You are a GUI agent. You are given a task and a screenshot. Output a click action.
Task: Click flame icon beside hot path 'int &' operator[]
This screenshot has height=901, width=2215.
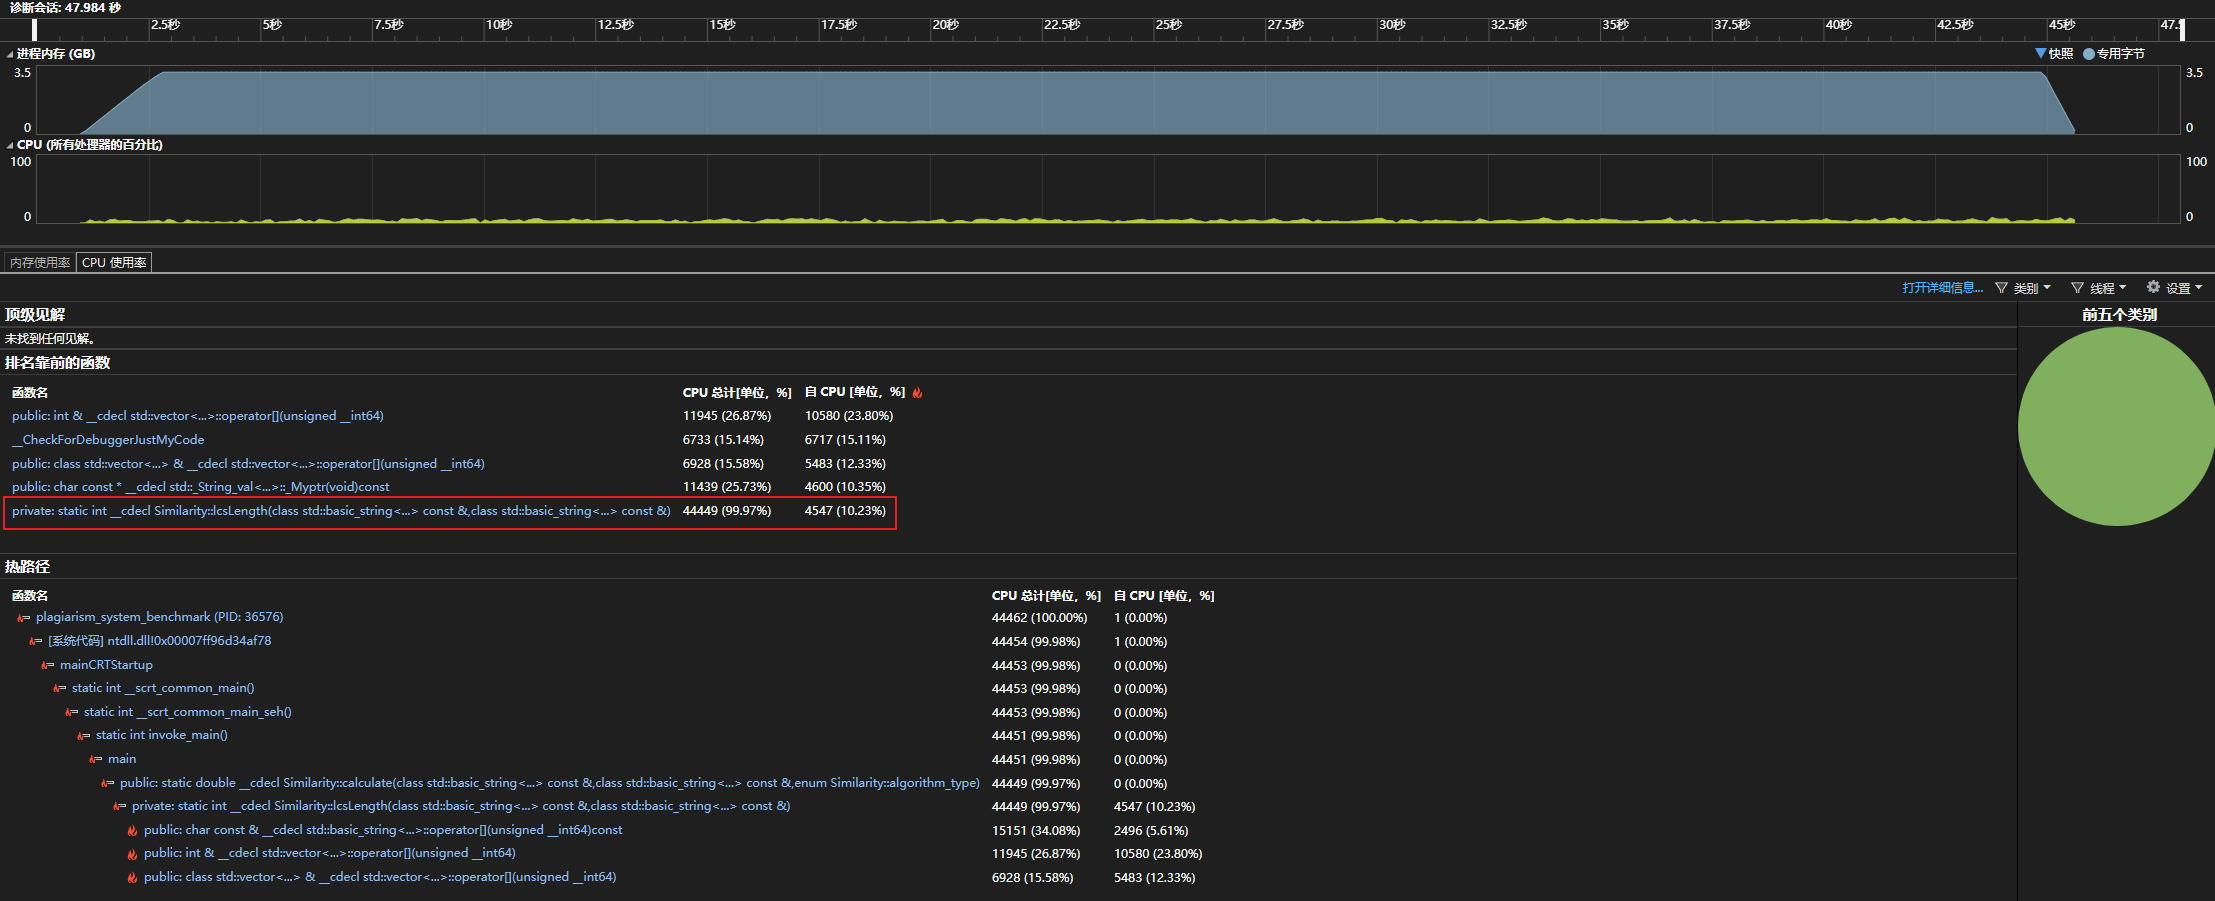tap(132, 853)
